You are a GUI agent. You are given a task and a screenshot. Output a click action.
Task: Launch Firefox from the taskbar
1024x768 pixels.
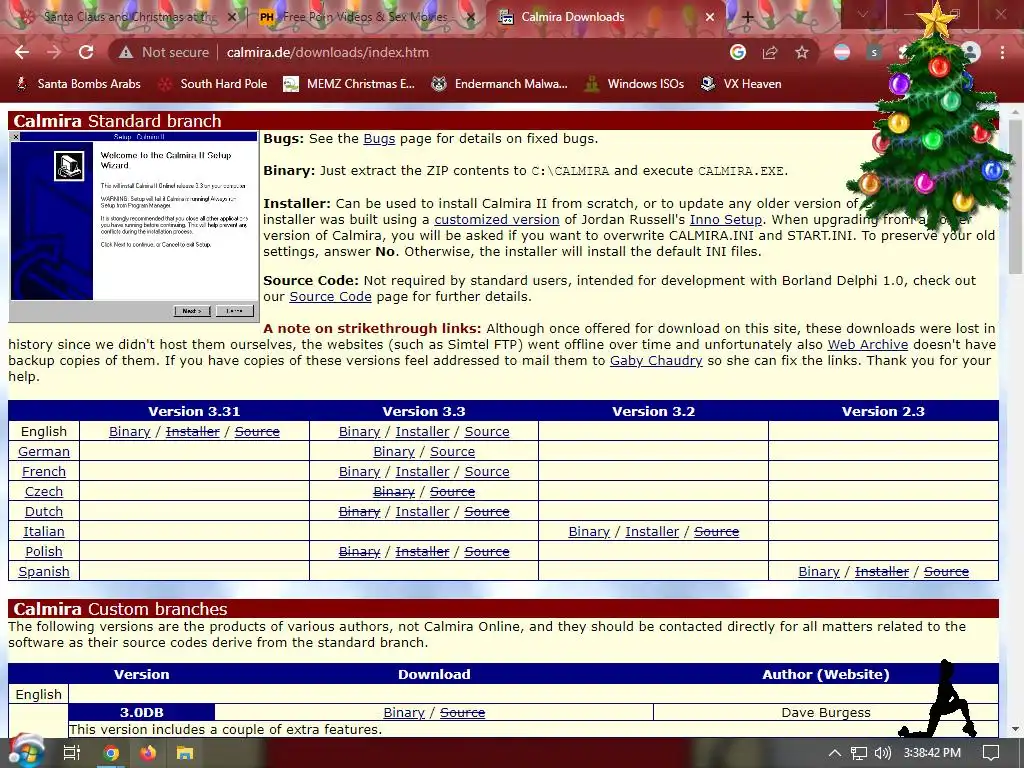pos(148,753)
